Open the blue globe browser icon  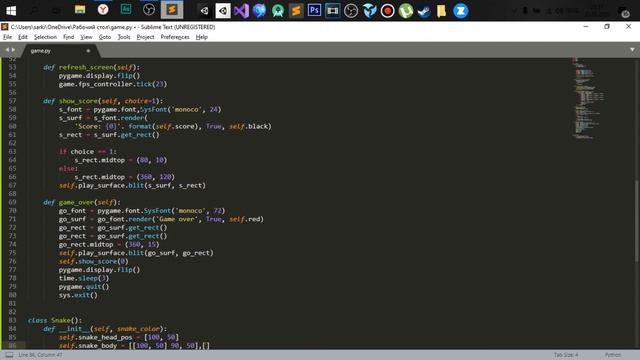click(259, 11)
